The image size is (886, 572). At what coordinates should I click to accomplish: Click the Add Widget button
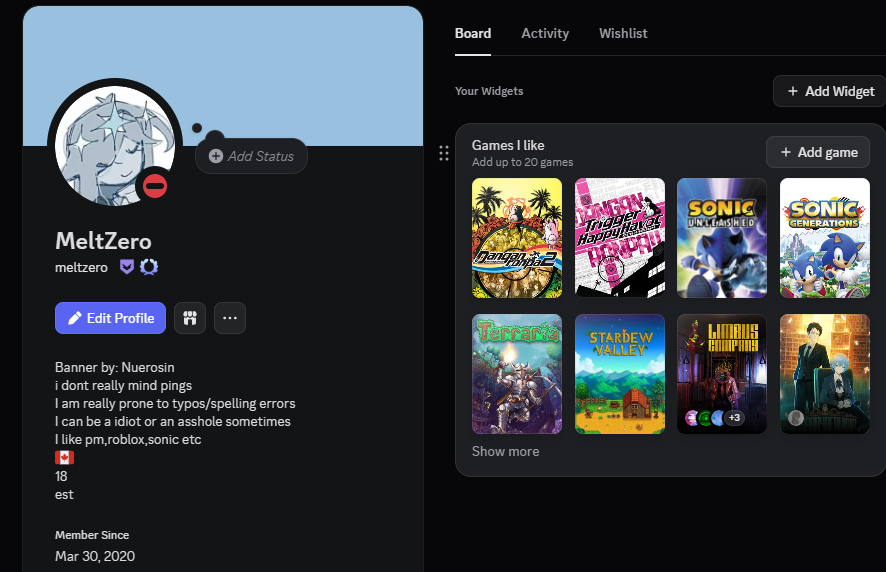tap(829, 91)
